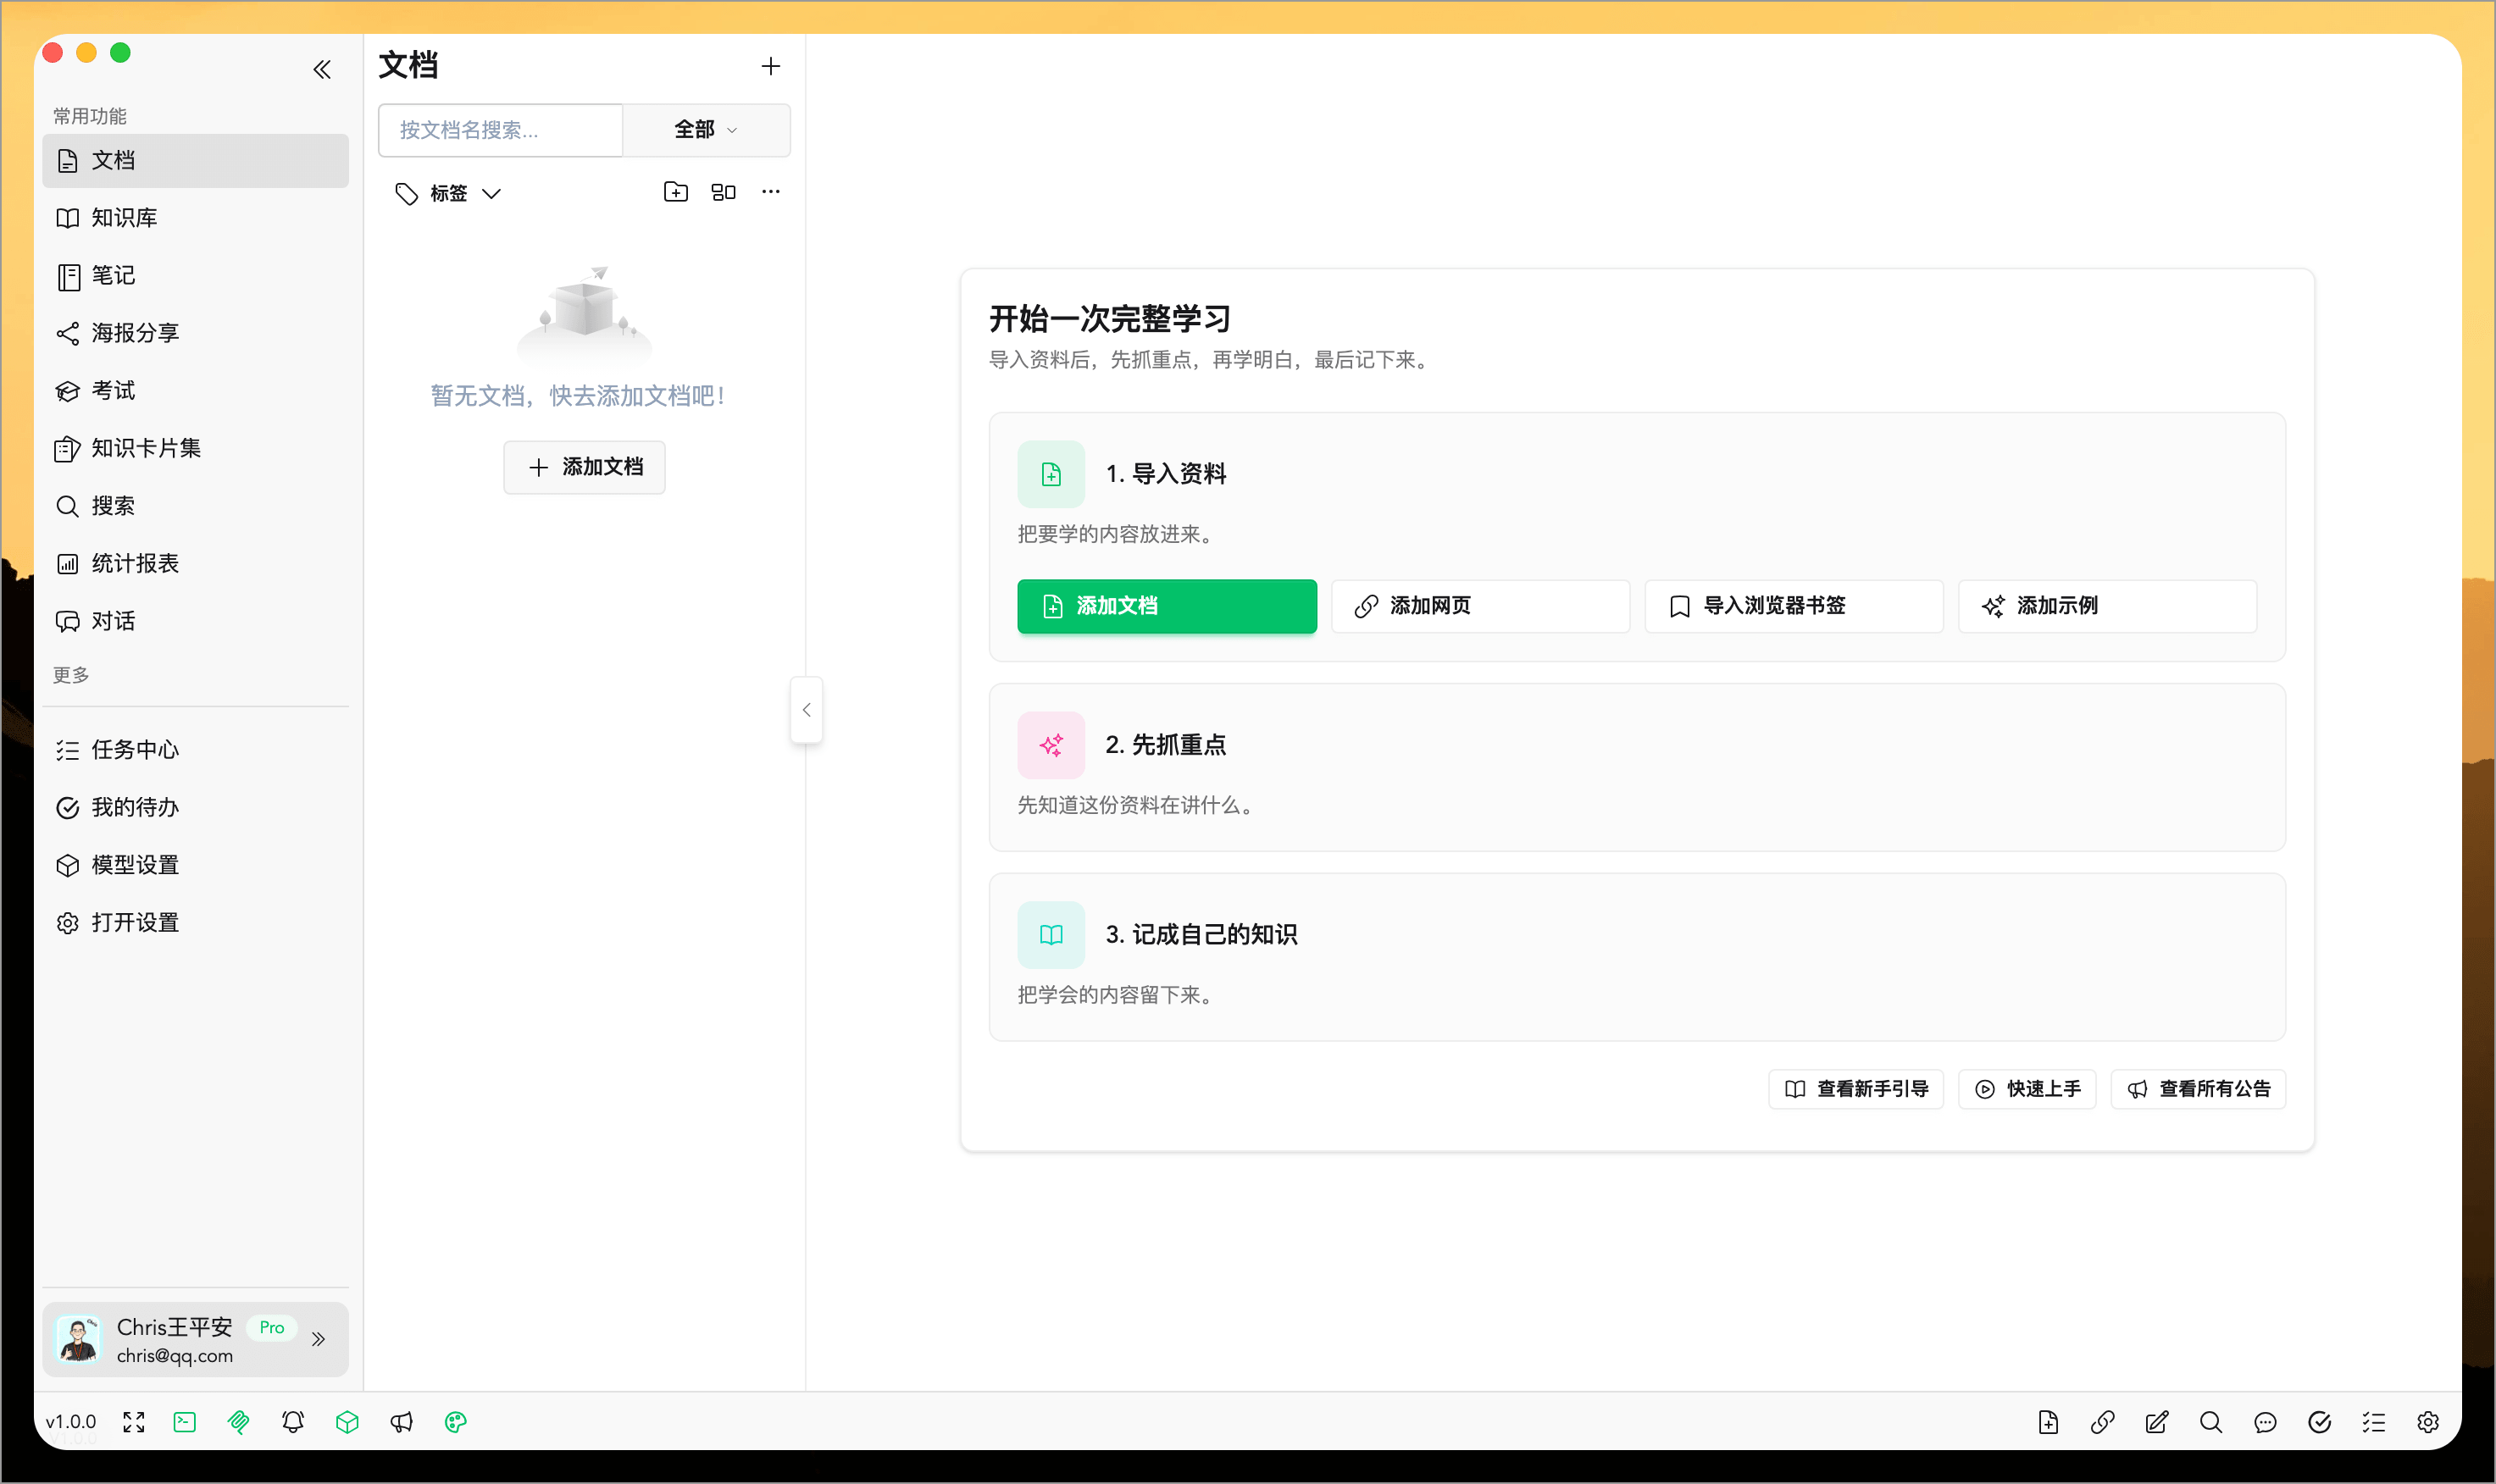Viewport: 2496px width, 1484px height.
Task: Open 任务中心 from the sidebar menu
Action: [x=136, y=749]
